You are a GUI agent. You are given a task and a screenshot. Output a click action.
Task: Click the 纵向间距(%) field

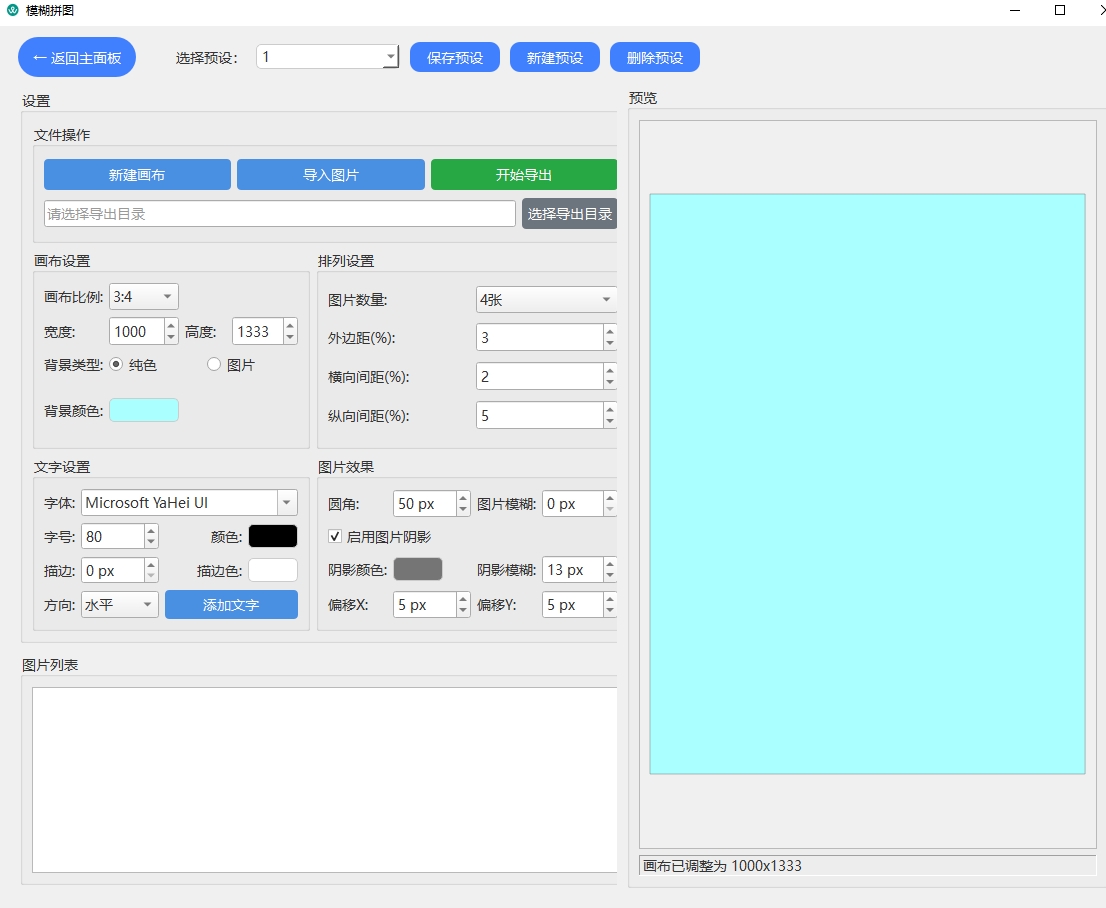point(540,416)
